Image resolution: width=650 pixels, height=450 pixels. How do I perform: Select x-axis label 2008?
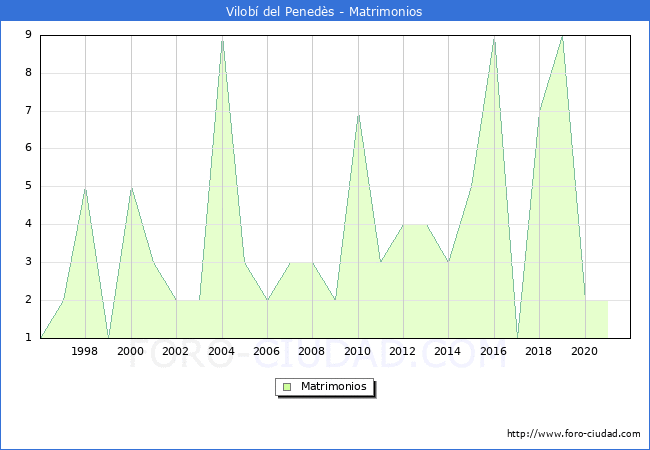pos(311,351)
